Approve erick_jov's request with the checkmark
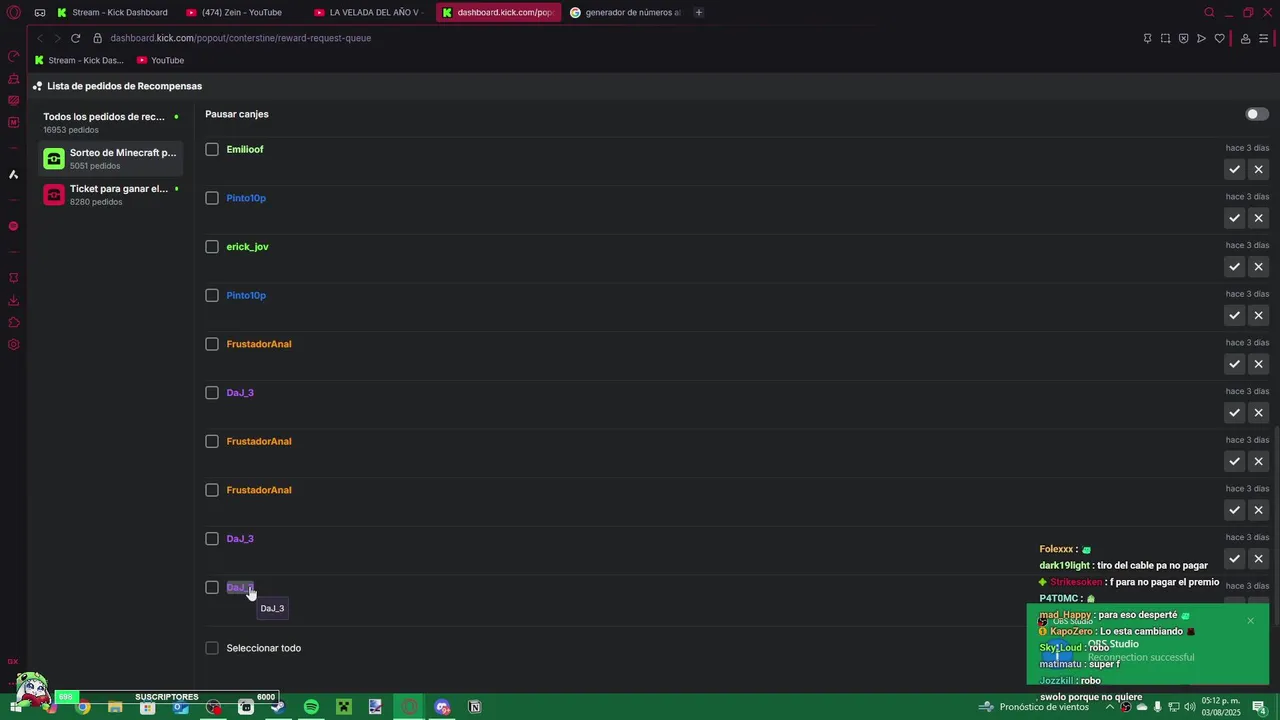The height and width of the screenshot is (720, 1280). [x=1234, y=267]
